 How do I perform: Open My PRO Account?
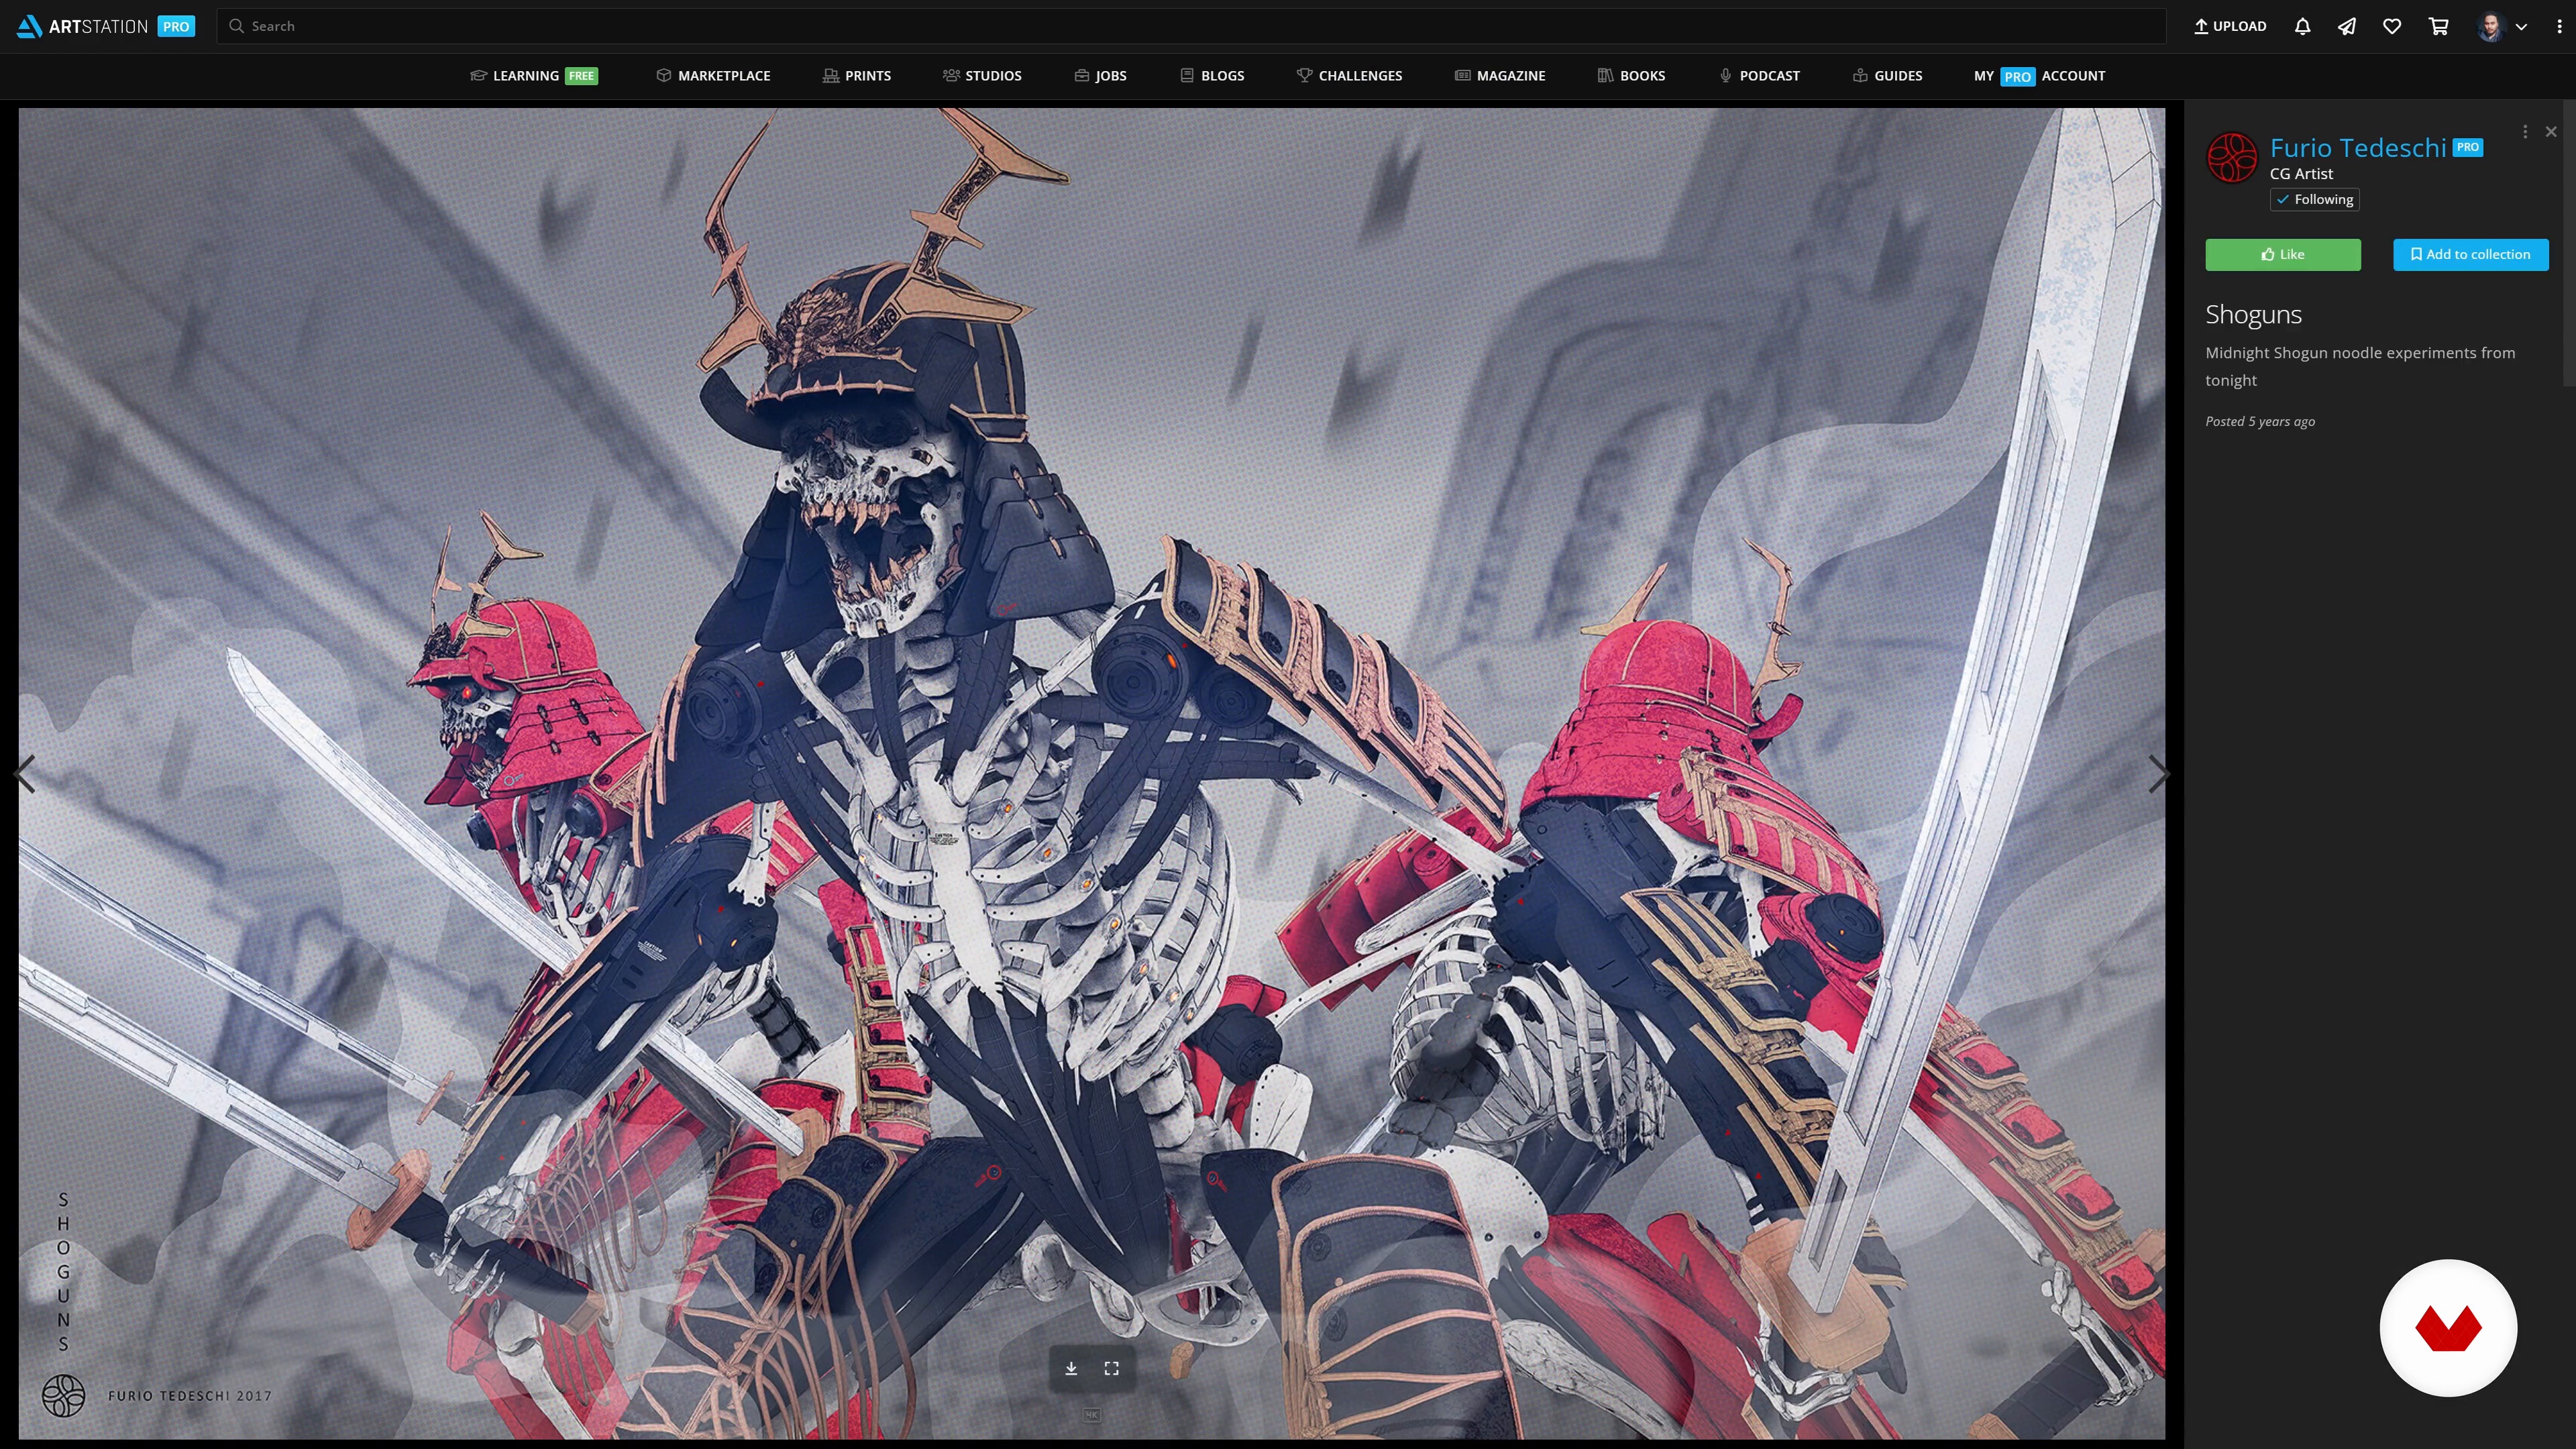2039,76
